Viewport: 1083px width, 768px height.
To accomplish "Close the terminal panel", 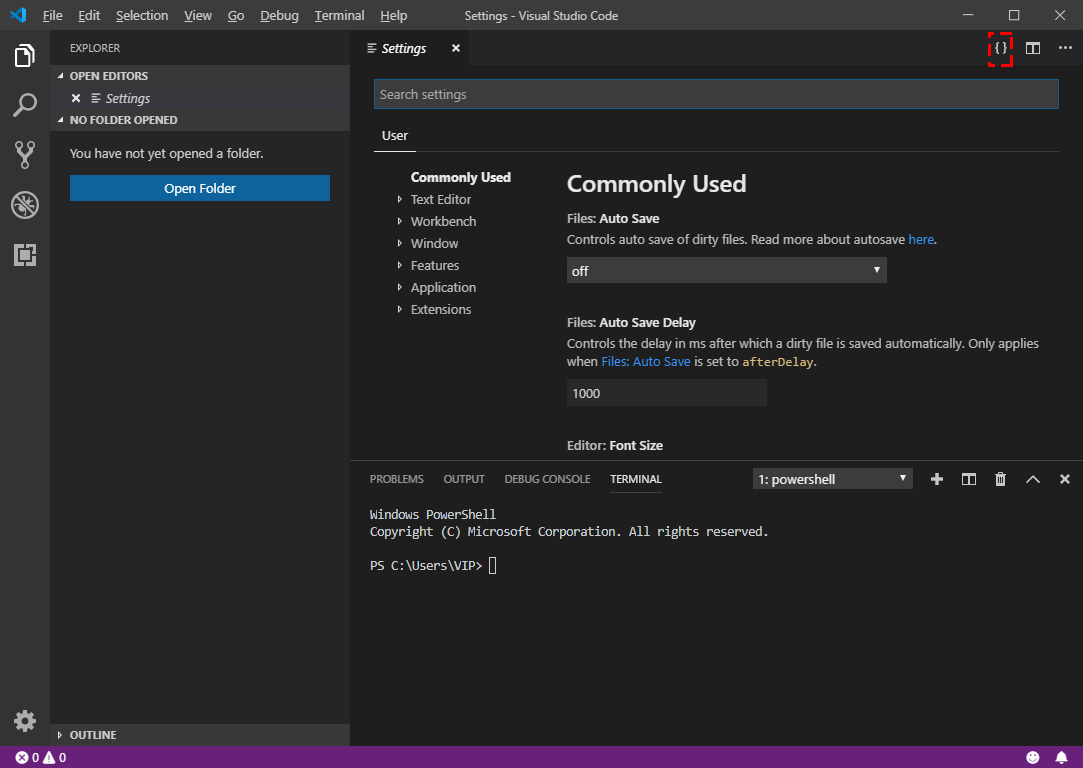I will [x=1065, y=479].
